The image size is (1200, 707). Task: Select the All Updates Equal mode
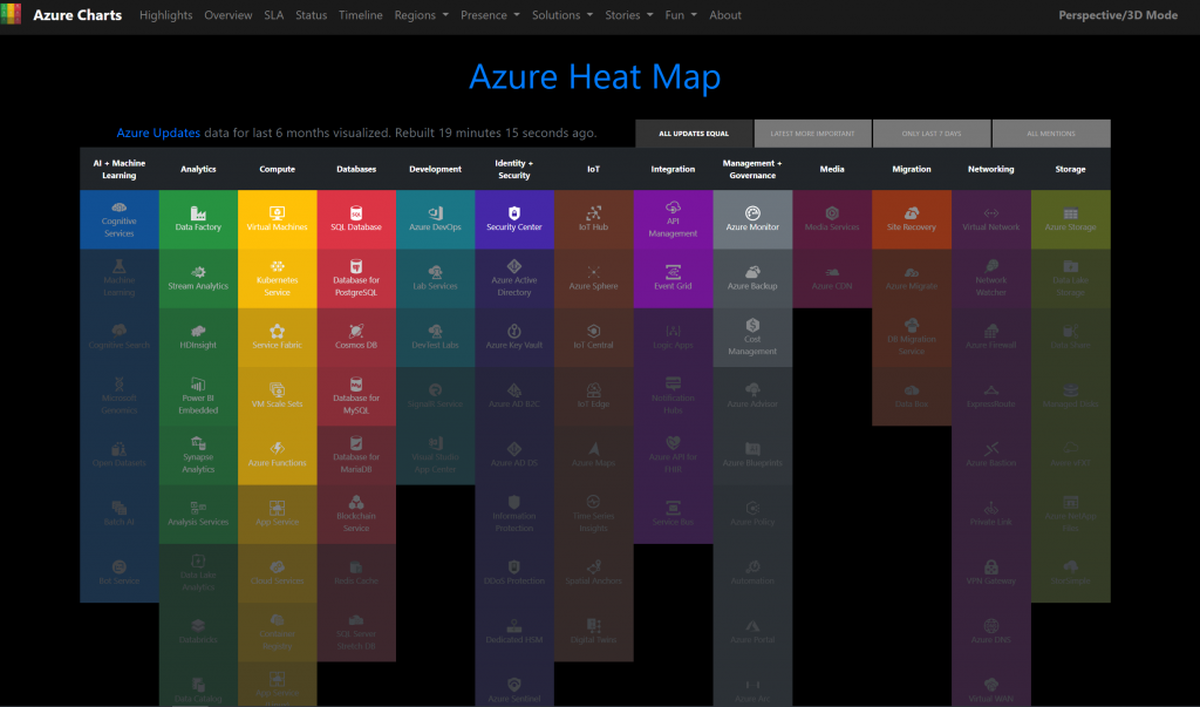(x=693, y=134)
